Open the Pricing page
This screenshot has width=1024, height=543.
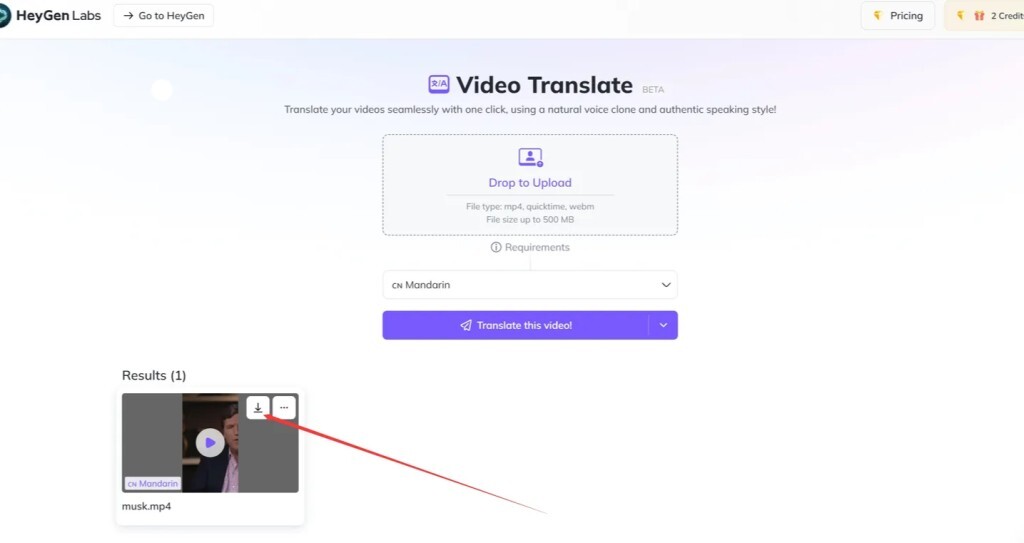pyautogui.click(x=897, y=16)
